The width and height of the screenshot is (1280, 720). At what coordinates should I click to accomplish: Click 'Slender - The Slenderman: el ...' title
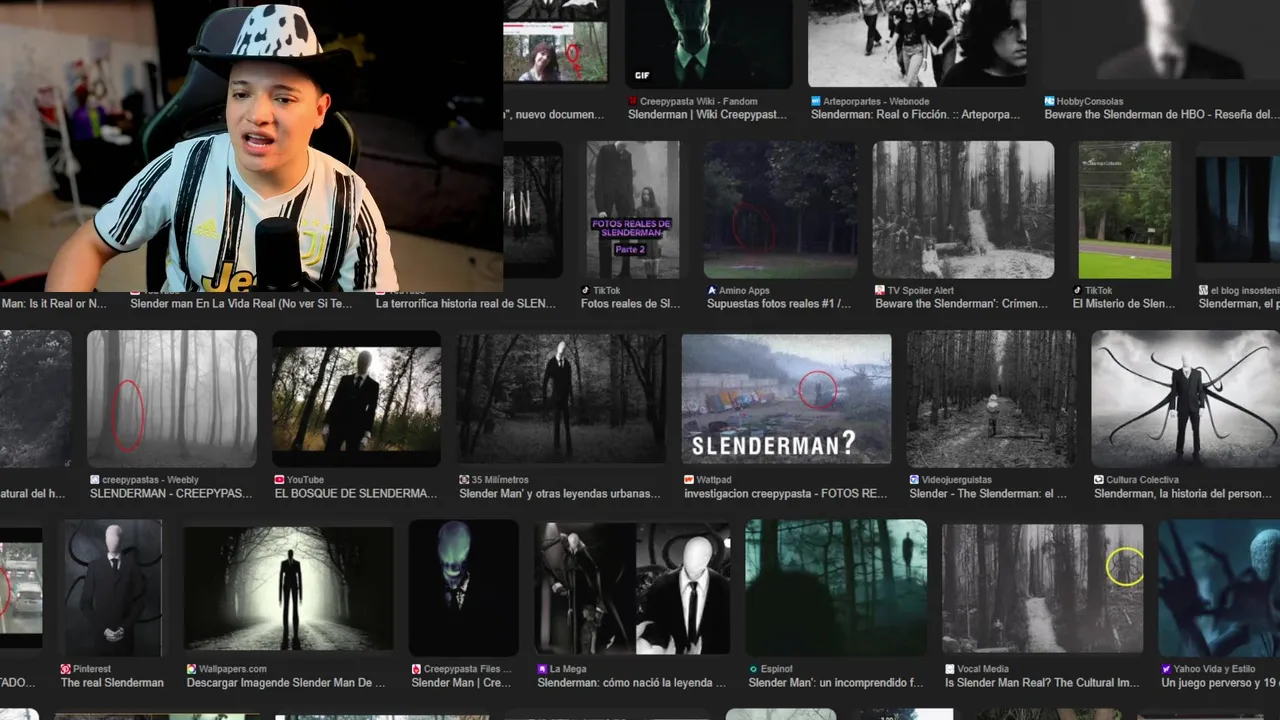coord(988,494)
